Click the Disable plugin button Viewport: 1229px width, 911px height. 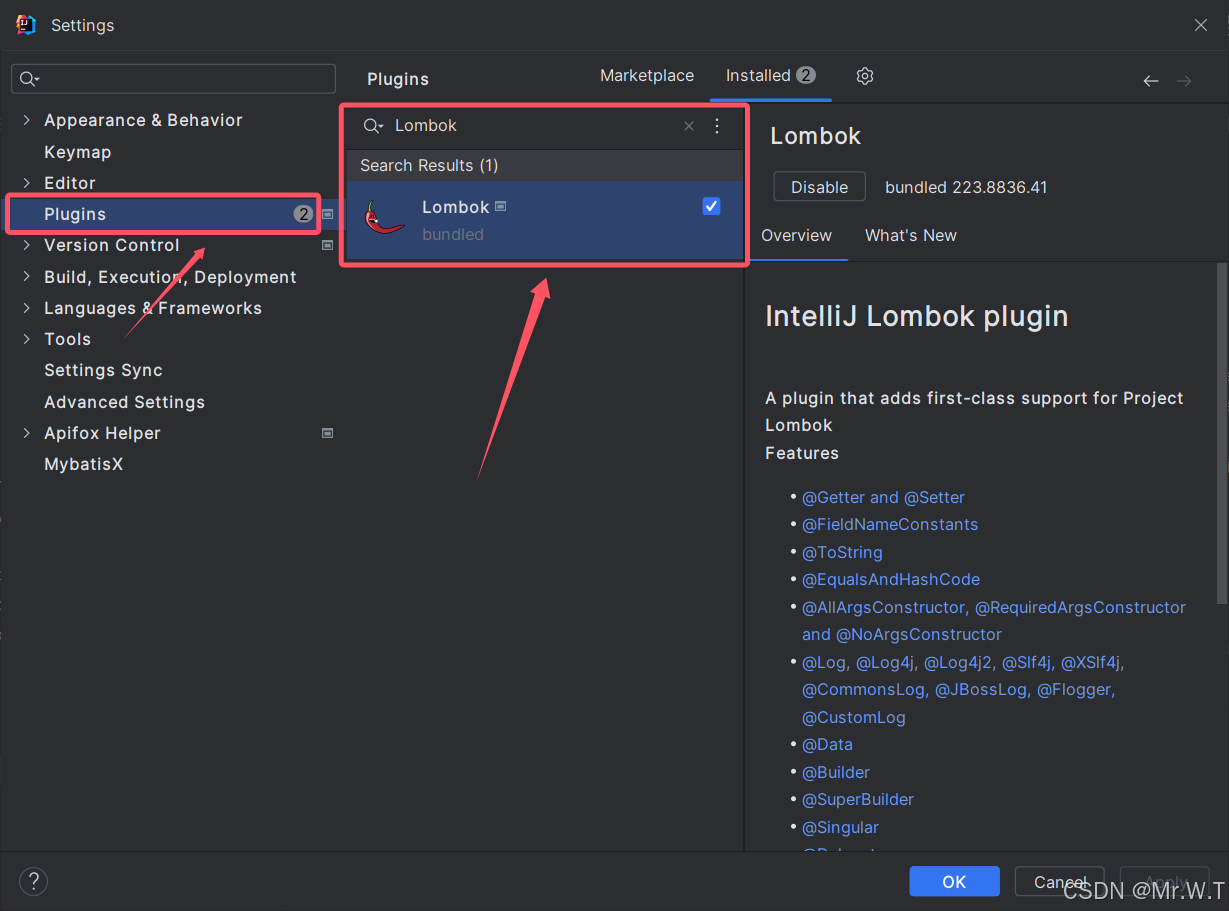coord(819,187)
